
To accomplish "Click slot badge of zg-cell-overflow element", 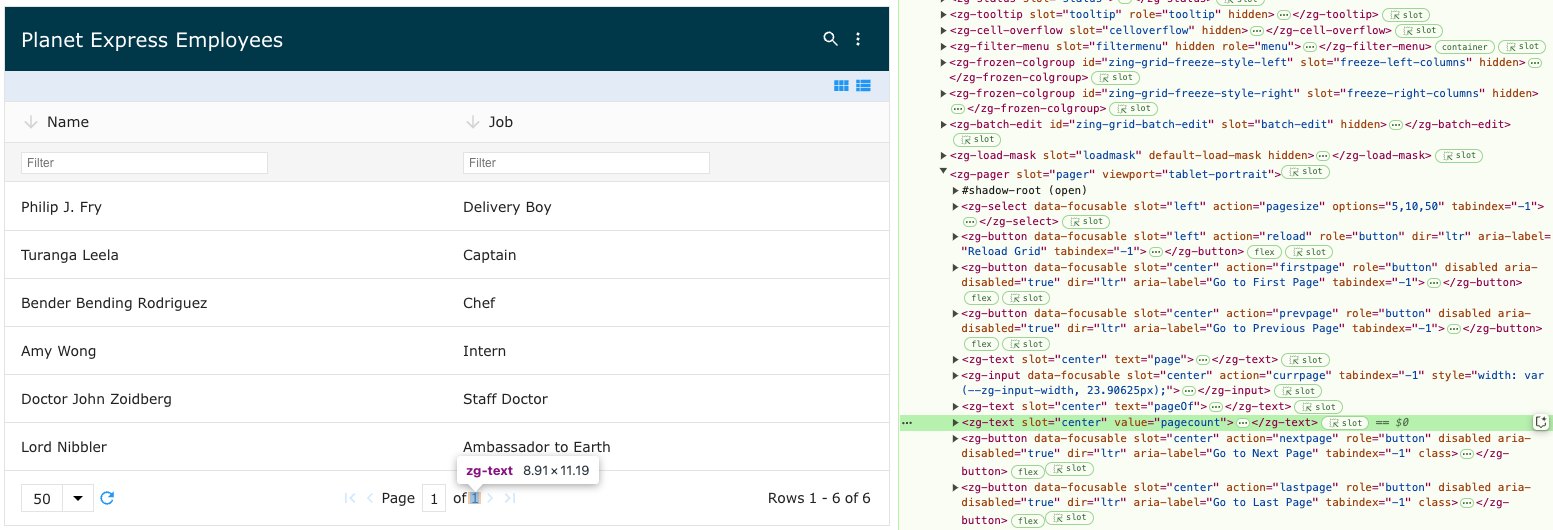I will point(1420,31).
